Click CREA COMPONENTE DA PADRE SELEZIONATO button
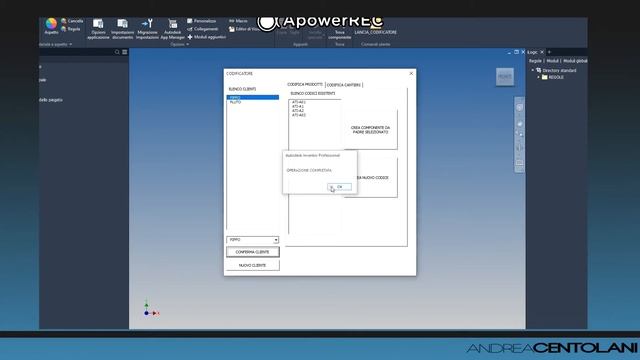 click(x=370, y=130)
